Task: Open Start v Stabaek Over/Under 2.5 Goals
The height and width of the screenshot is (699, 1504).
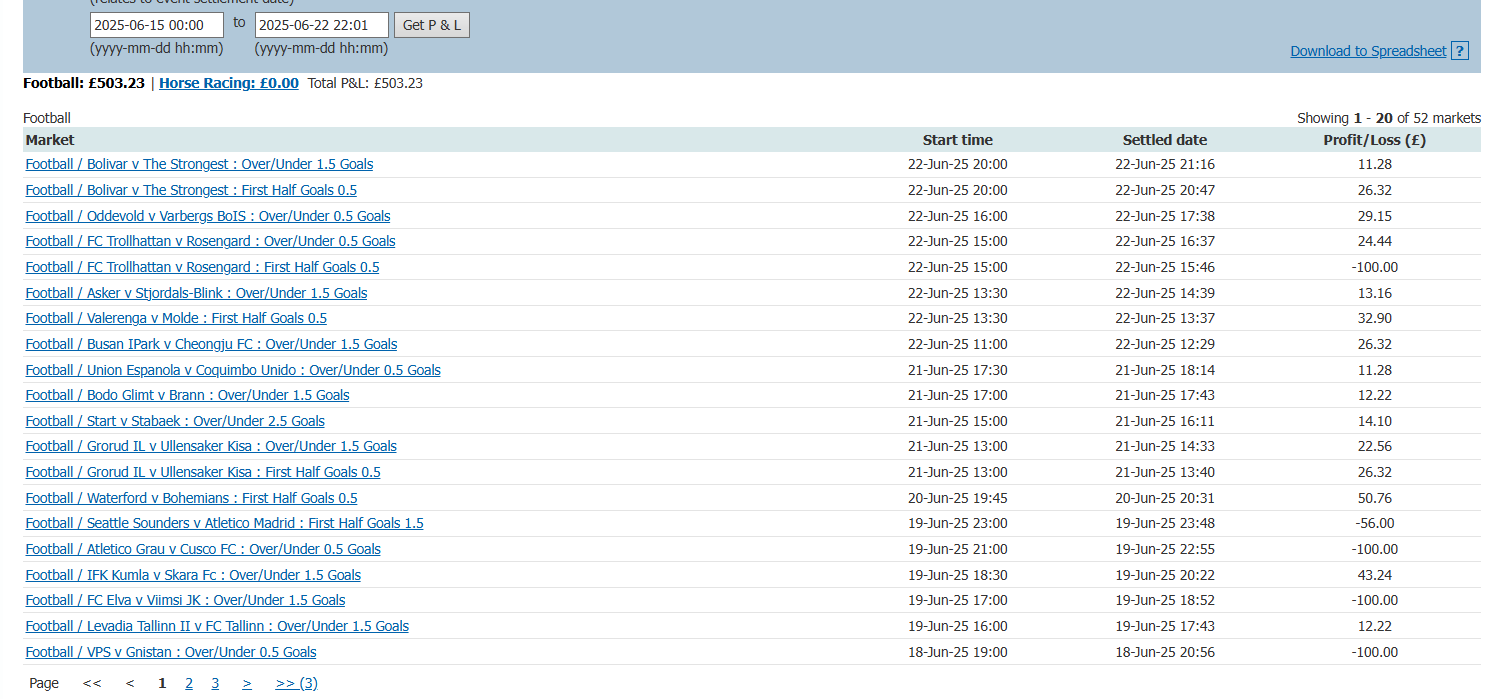Action: (175, 421)
